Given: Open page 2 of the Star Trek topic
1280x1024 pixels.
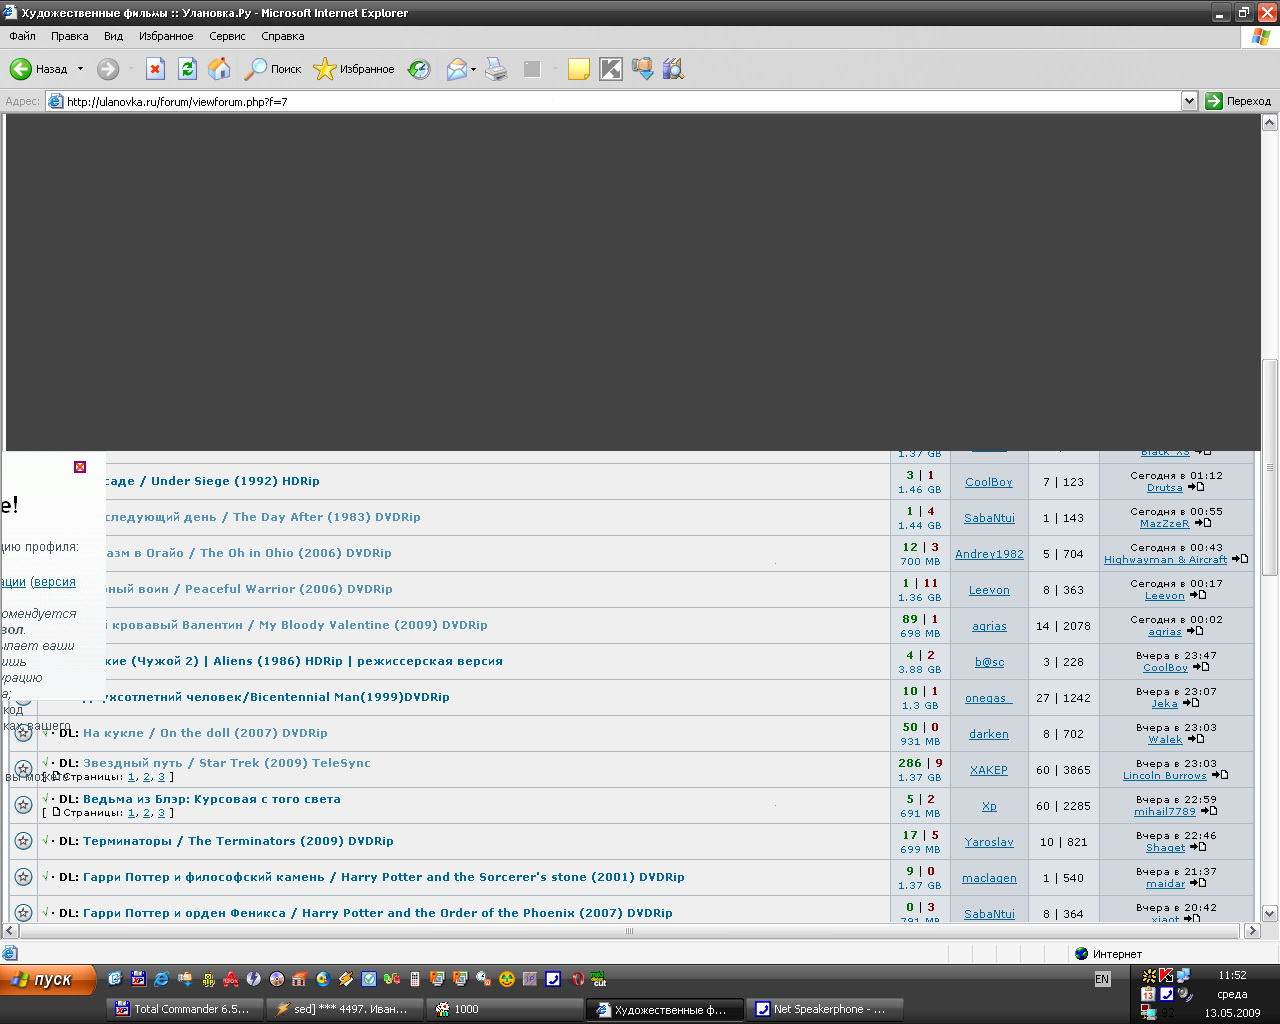Looking at the screenshot, I should pos(146,777).
